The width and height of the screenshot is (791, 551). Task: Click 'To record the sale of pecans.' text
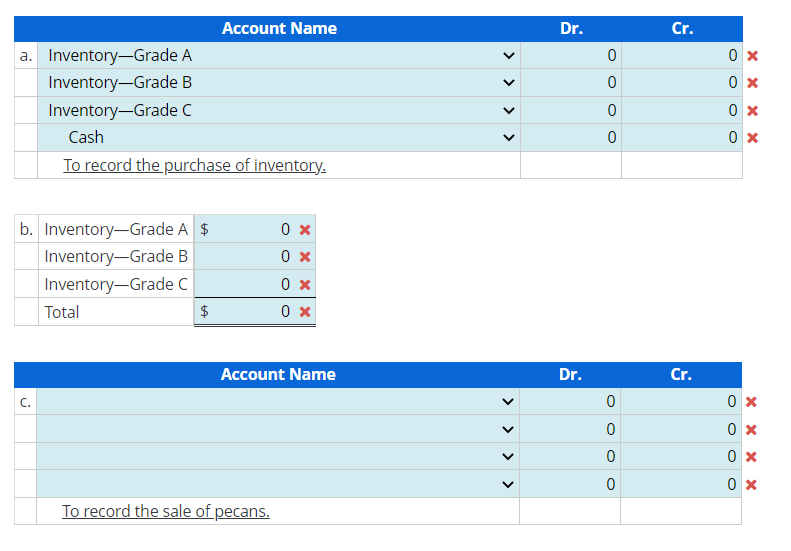[166, 511]
